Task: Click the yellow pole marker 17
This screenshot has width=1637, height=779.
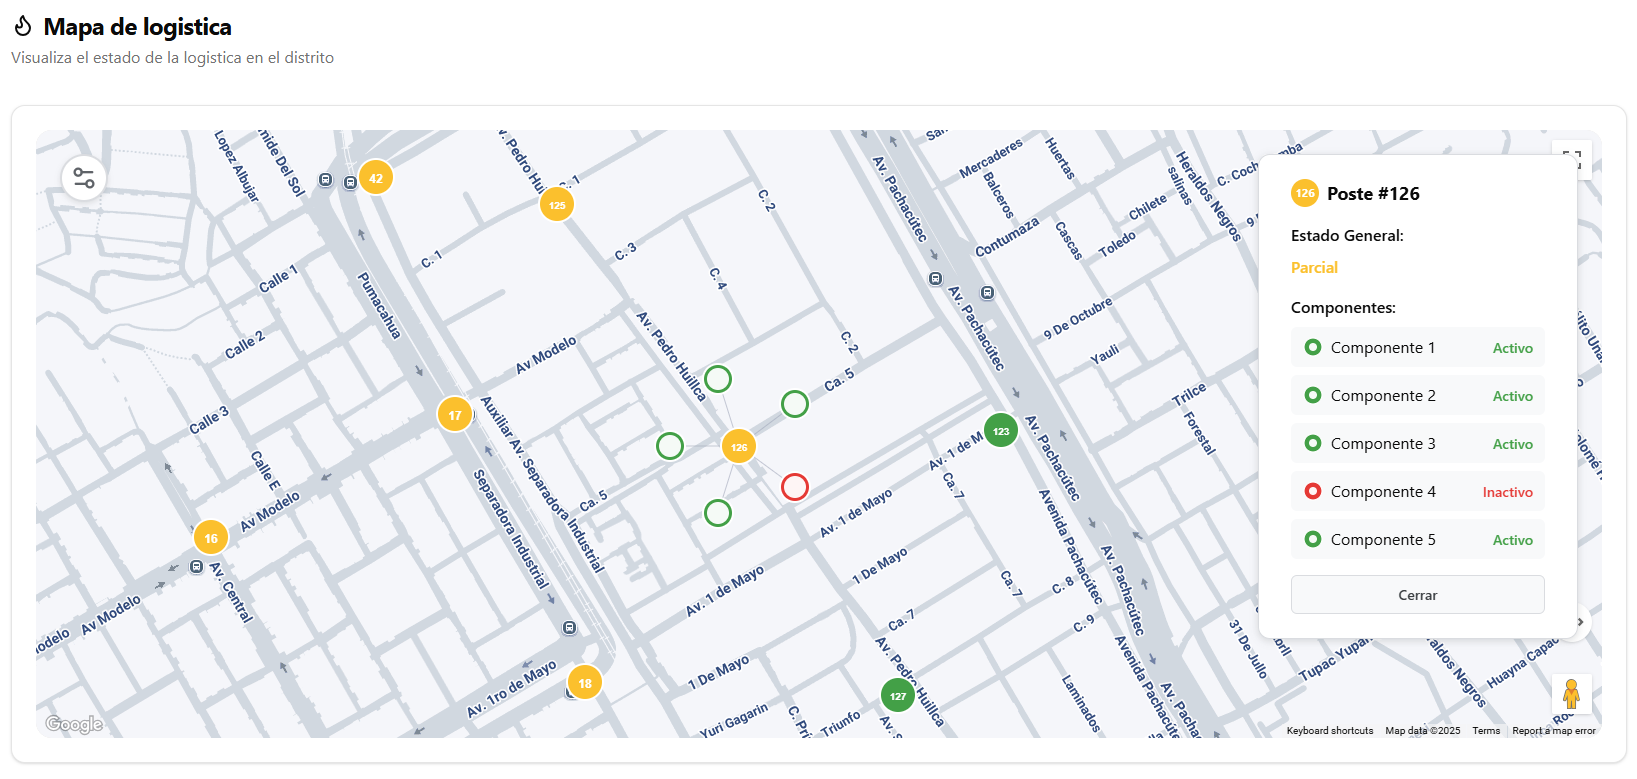Action: click(x=455, y=415)
